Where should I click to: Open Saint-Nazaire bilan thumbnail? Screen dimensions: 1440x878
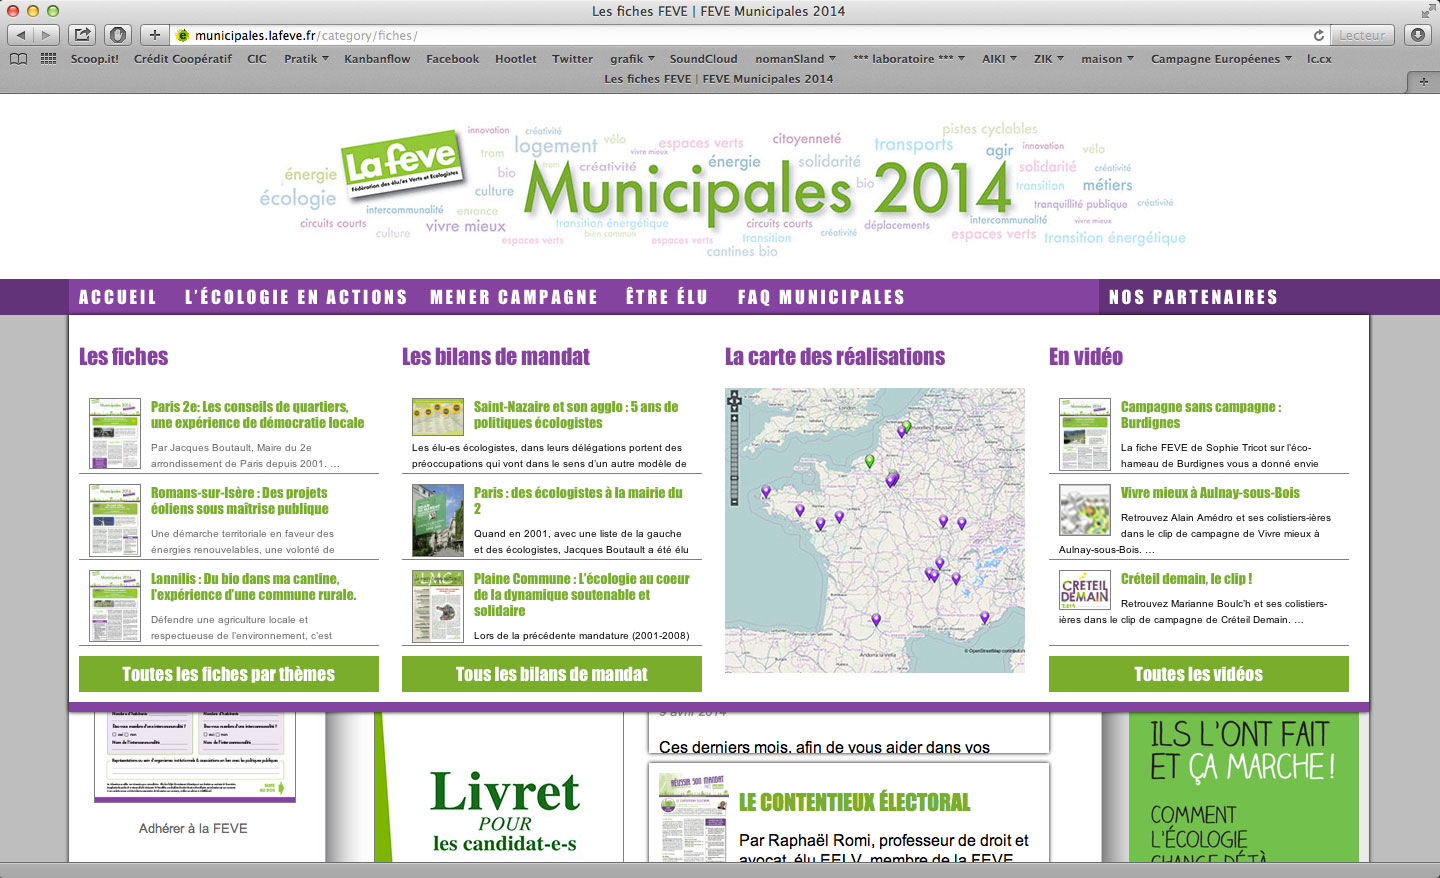coord(438,416)
